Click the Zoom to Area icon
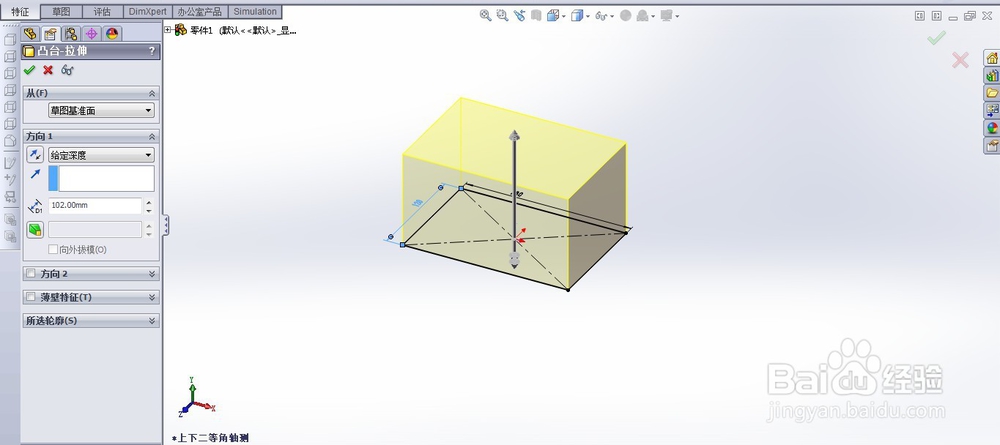 click(502, 15)
